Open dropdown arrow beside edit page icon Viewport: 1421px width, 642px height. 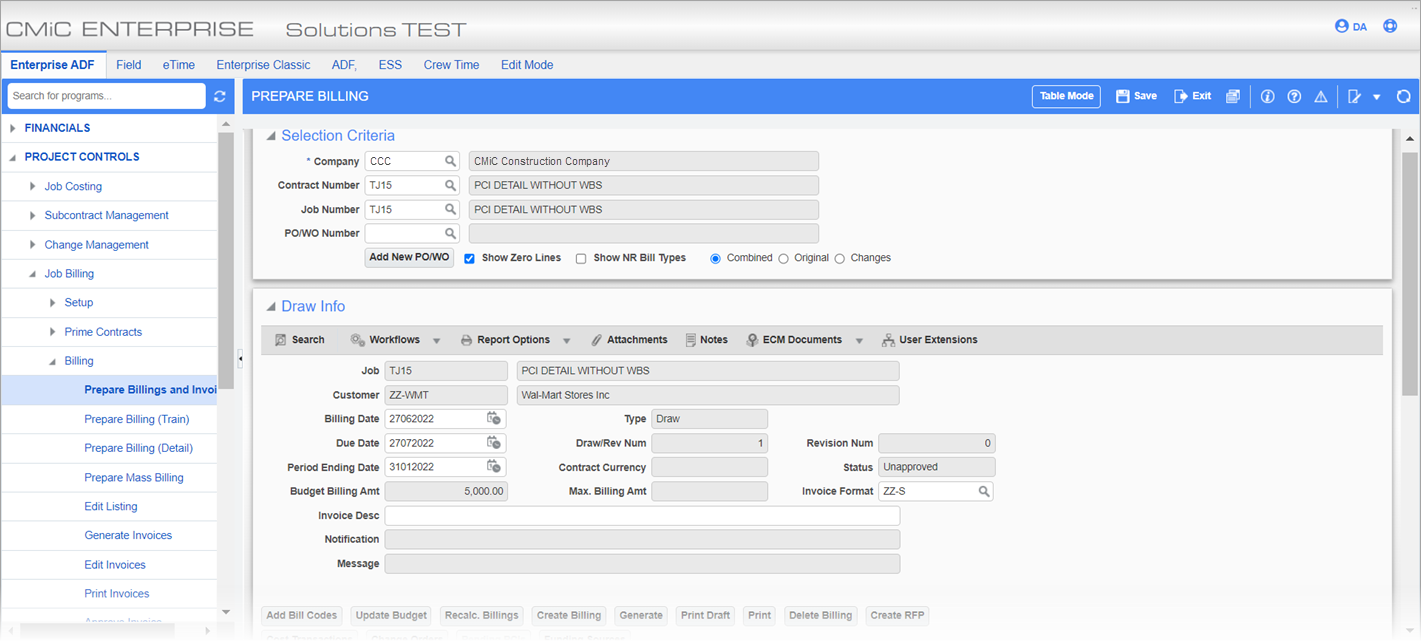click(x=1377, y=97)
